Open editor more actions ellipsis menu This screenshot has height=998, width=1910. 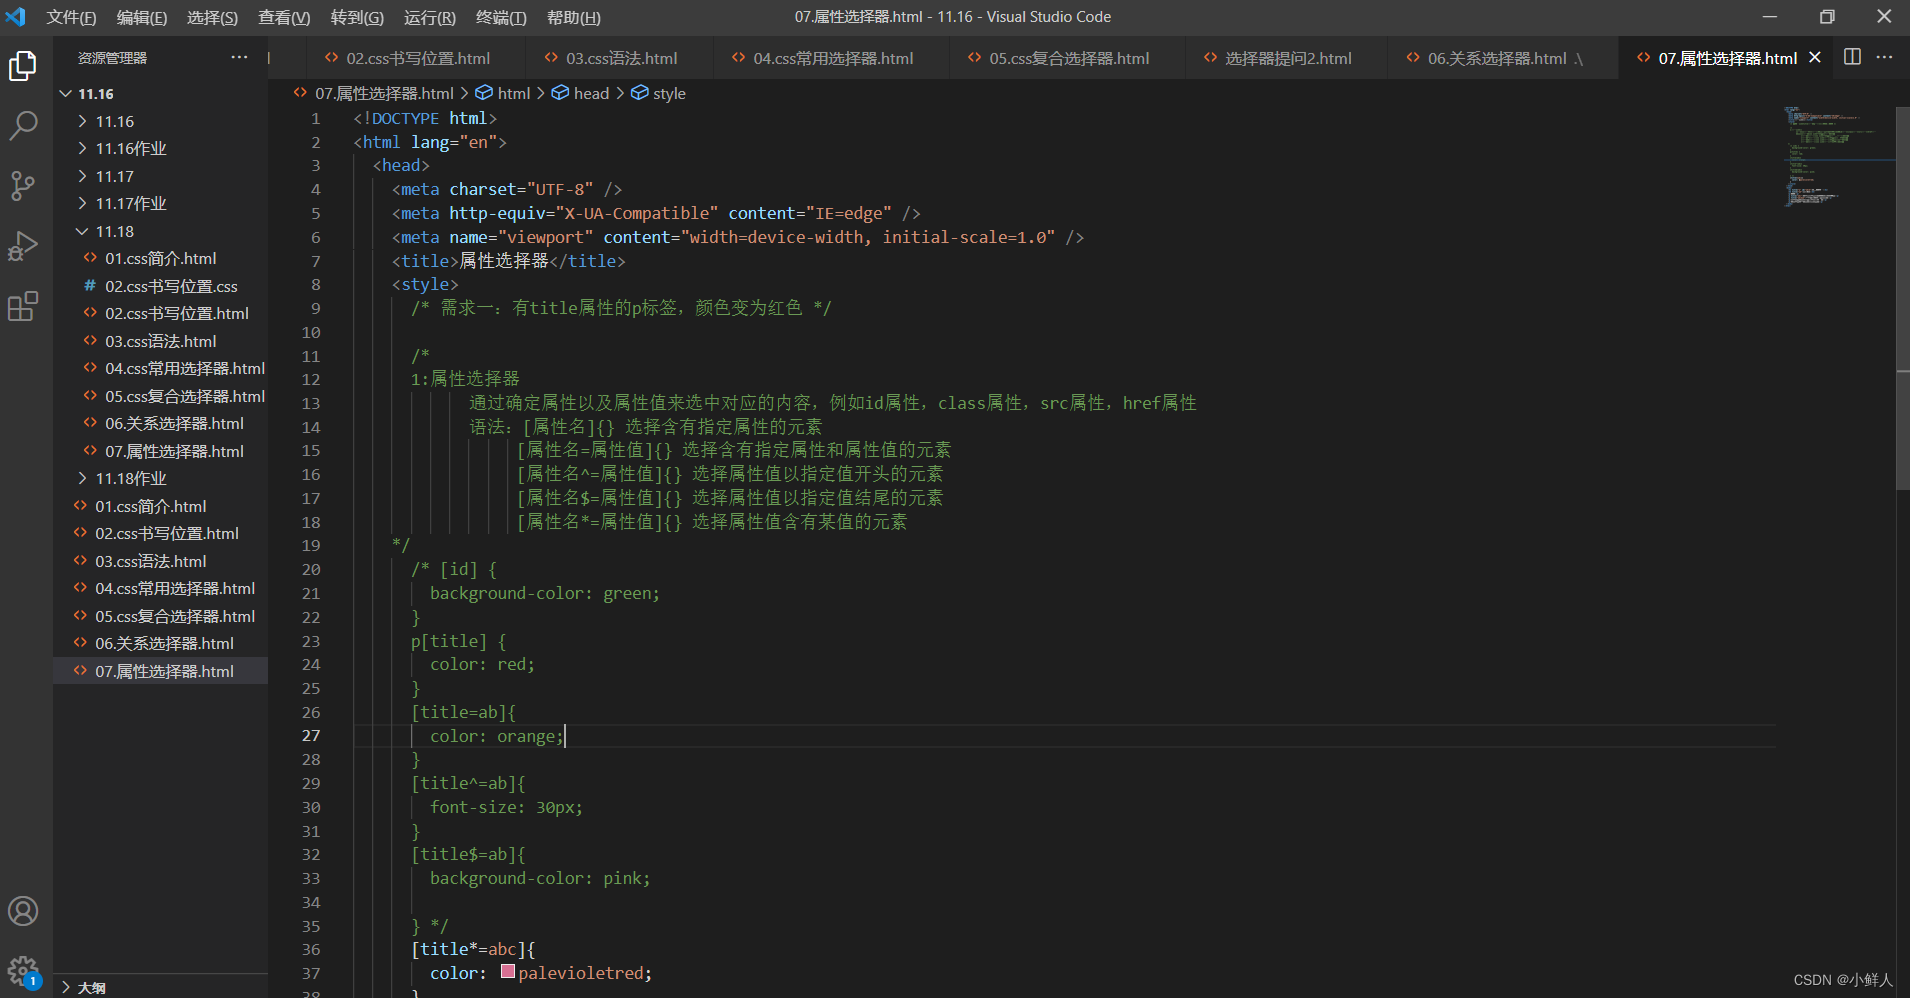pos(1885,57)
